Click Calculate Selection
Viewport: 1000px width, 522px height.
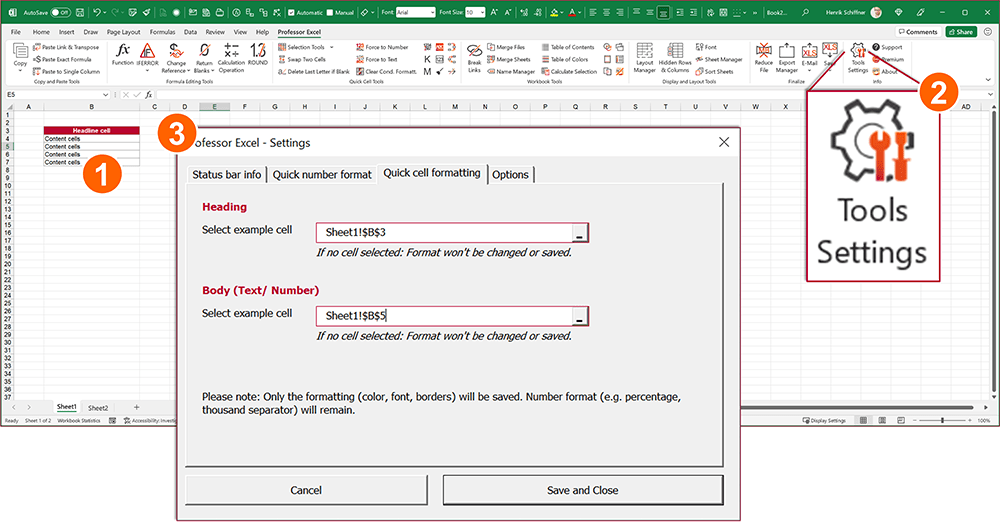pyautogui.click(x=569, y=71)
